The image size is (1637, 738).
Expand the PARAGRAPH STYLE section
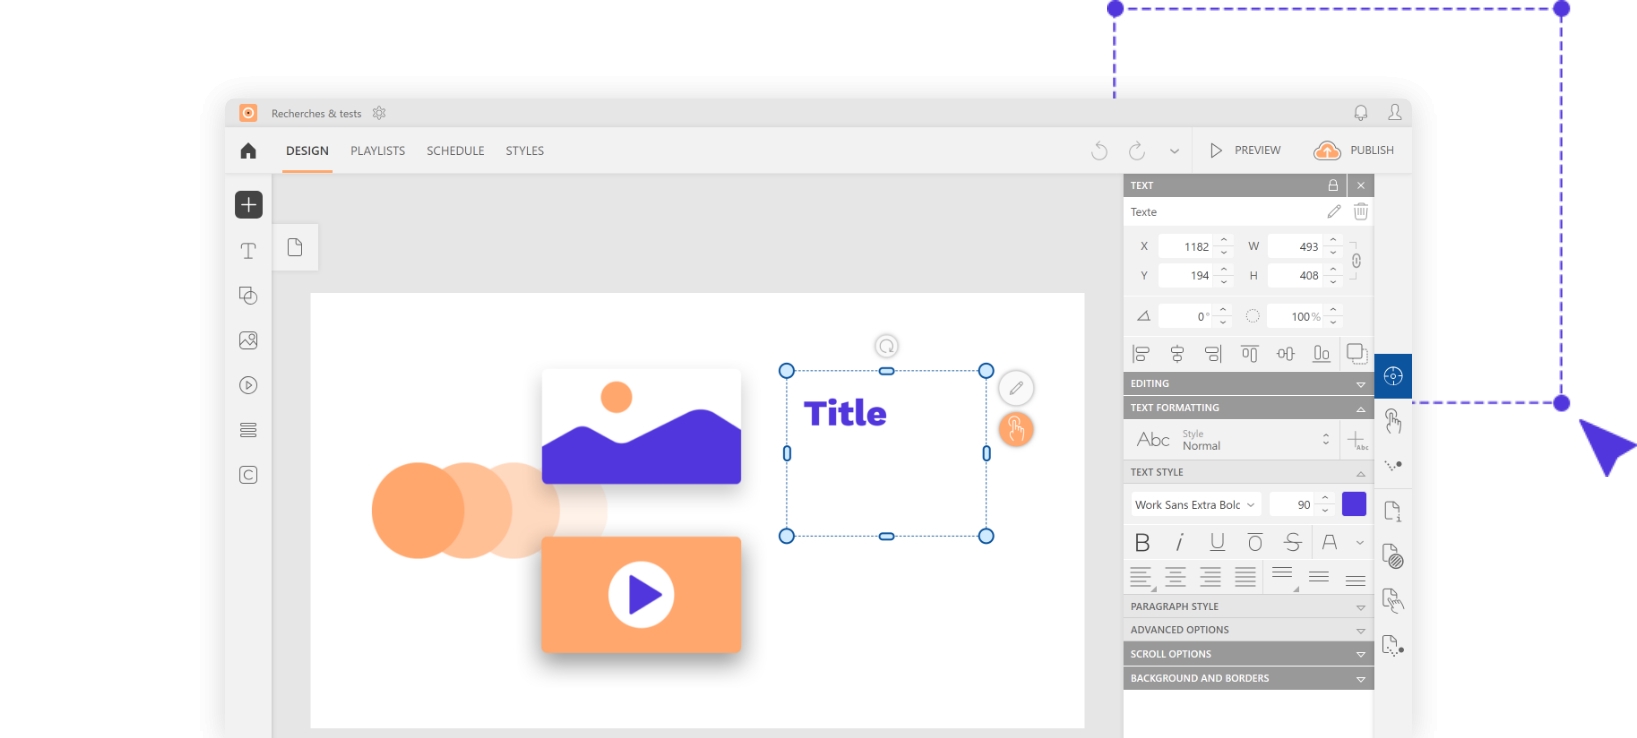pyautogui.click(x=1248, y=607)
